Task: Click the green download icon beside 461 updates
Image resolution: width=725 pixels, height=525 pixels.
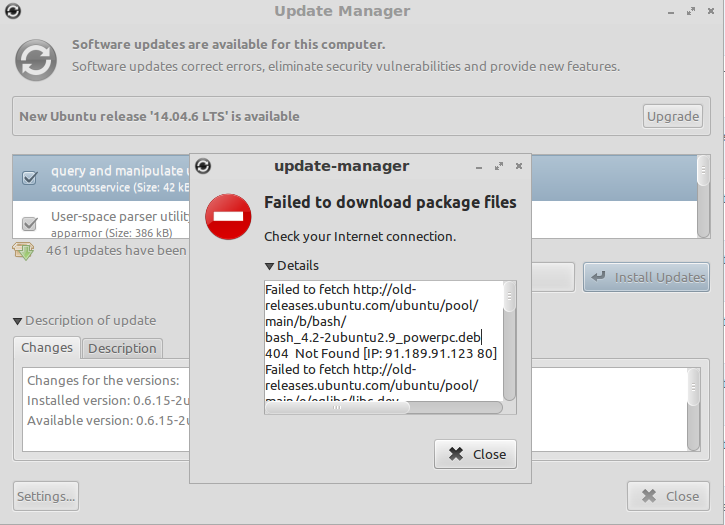Action: pos(23,251)
